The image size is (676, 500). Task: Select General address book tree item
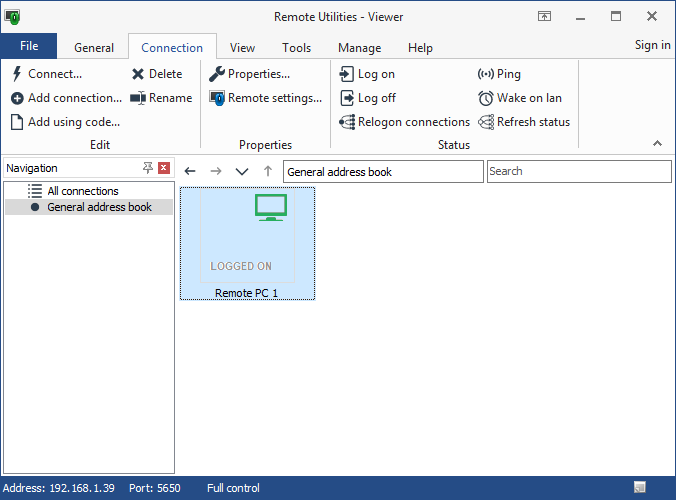tap(88, 207)
